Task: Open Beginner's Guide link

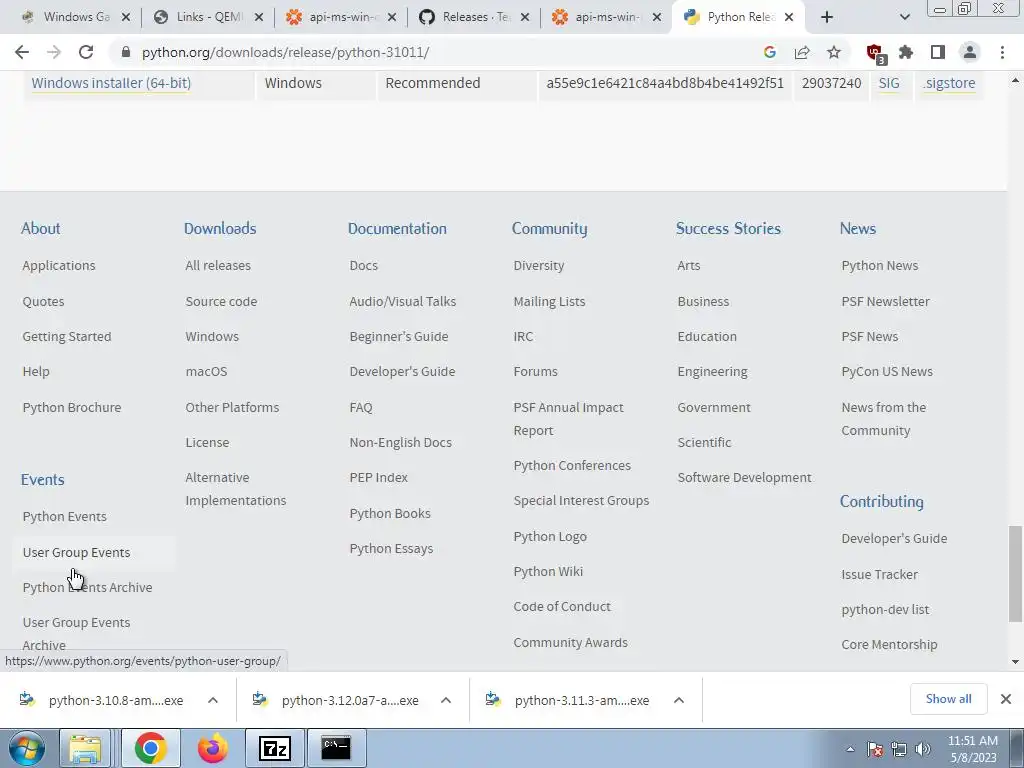Action: coord(399,337)
